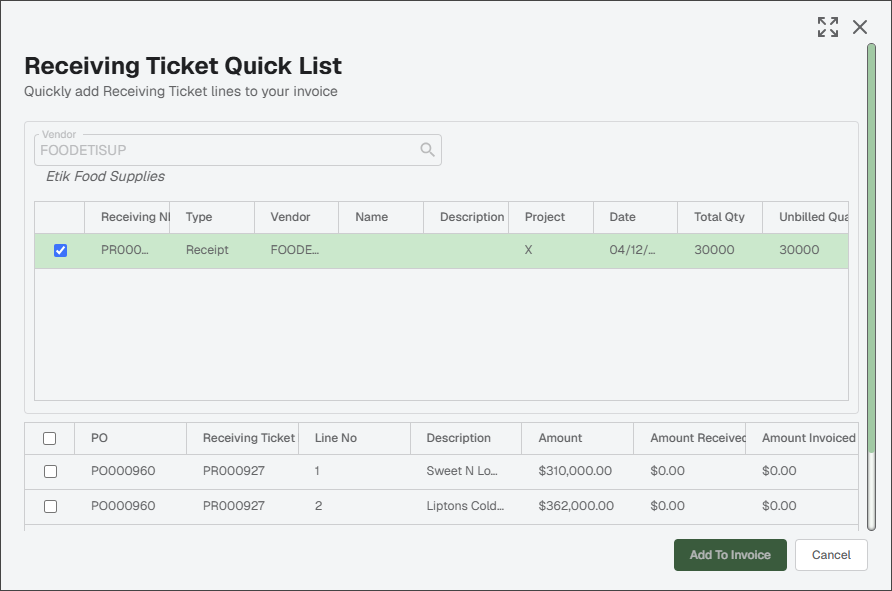
Task: Sort by Amount Received column header
Action: 689,438
